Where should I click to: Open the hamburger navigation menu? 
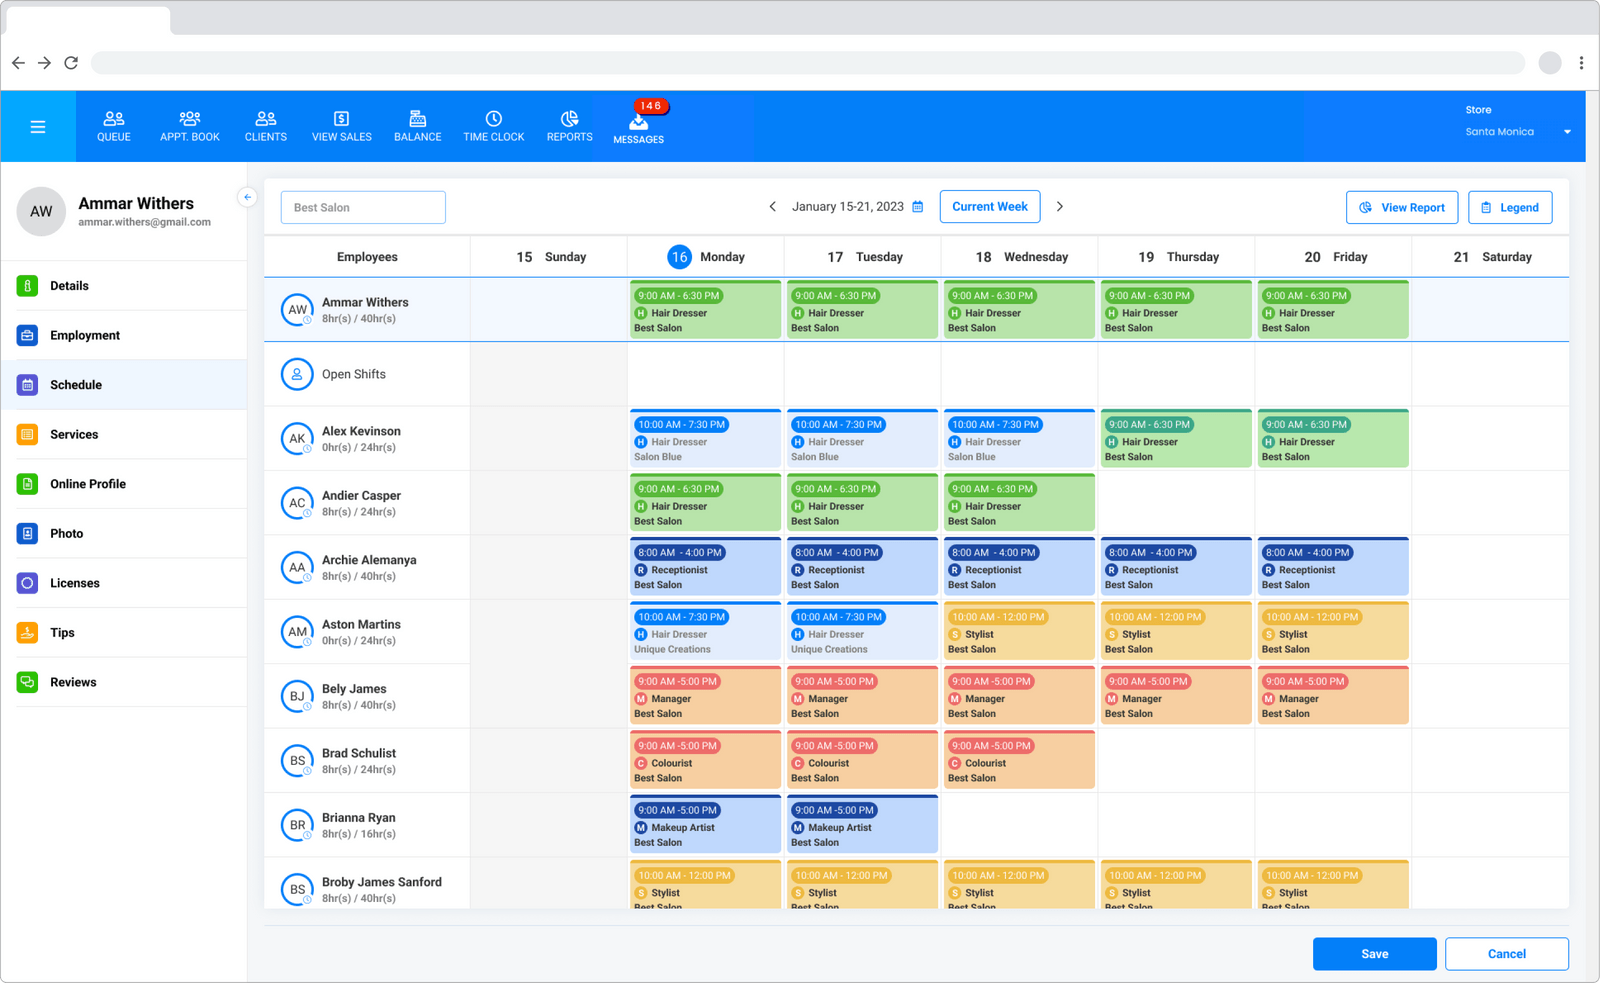pos(38,126)
